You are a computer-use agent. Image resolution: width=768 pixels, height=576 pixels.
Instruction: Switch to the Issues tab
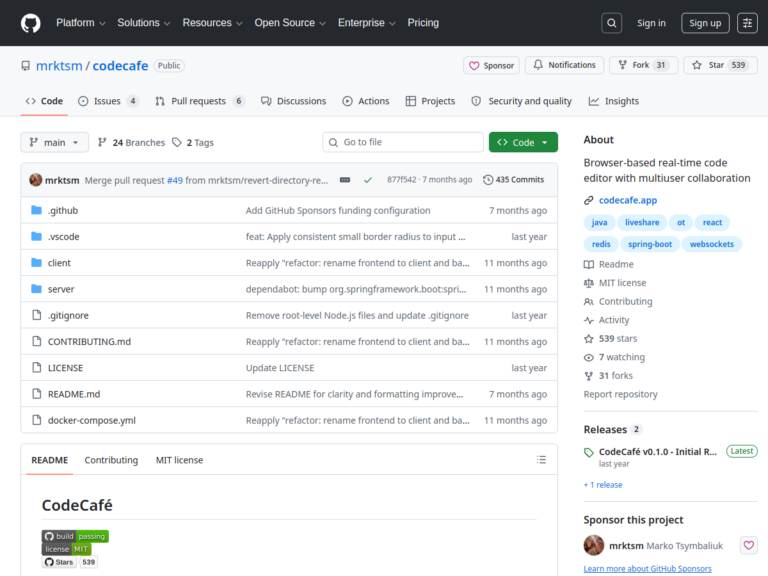coord(108,101)
